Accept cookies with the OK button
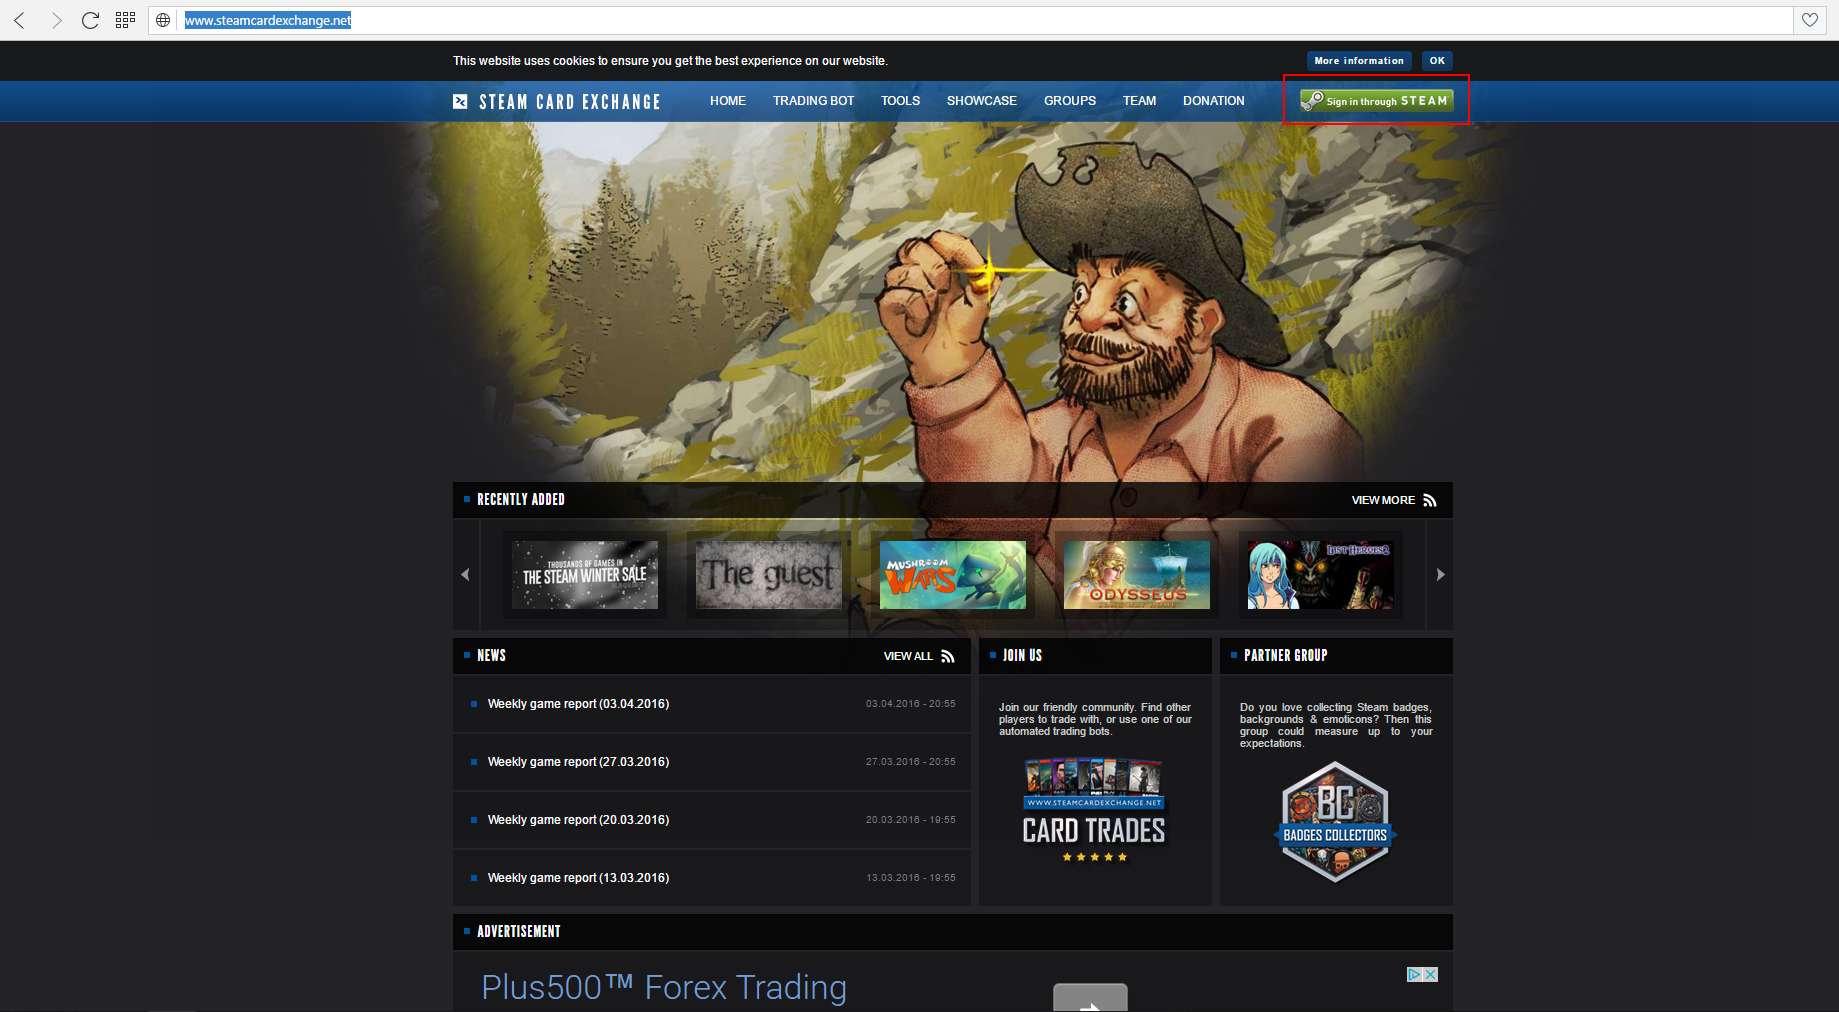 coord(1437,61)
